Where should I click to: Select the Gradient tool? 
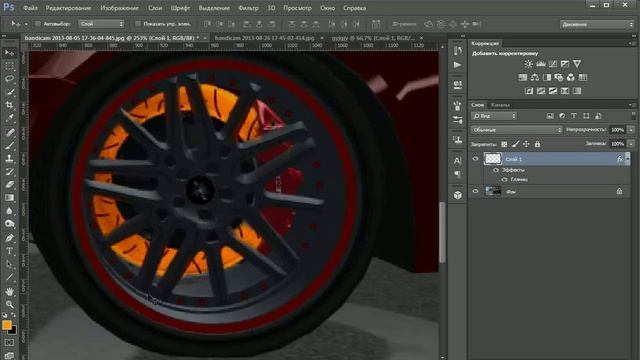pos(9,198)
